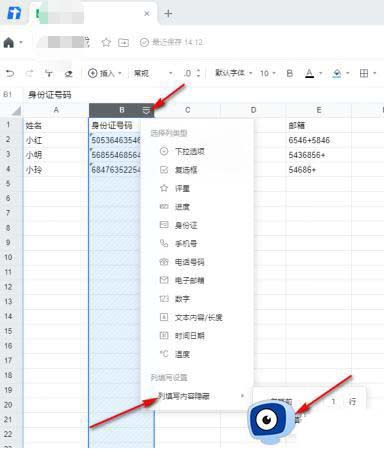
Task: Close the current document tab
Action: tap(147, 14)
